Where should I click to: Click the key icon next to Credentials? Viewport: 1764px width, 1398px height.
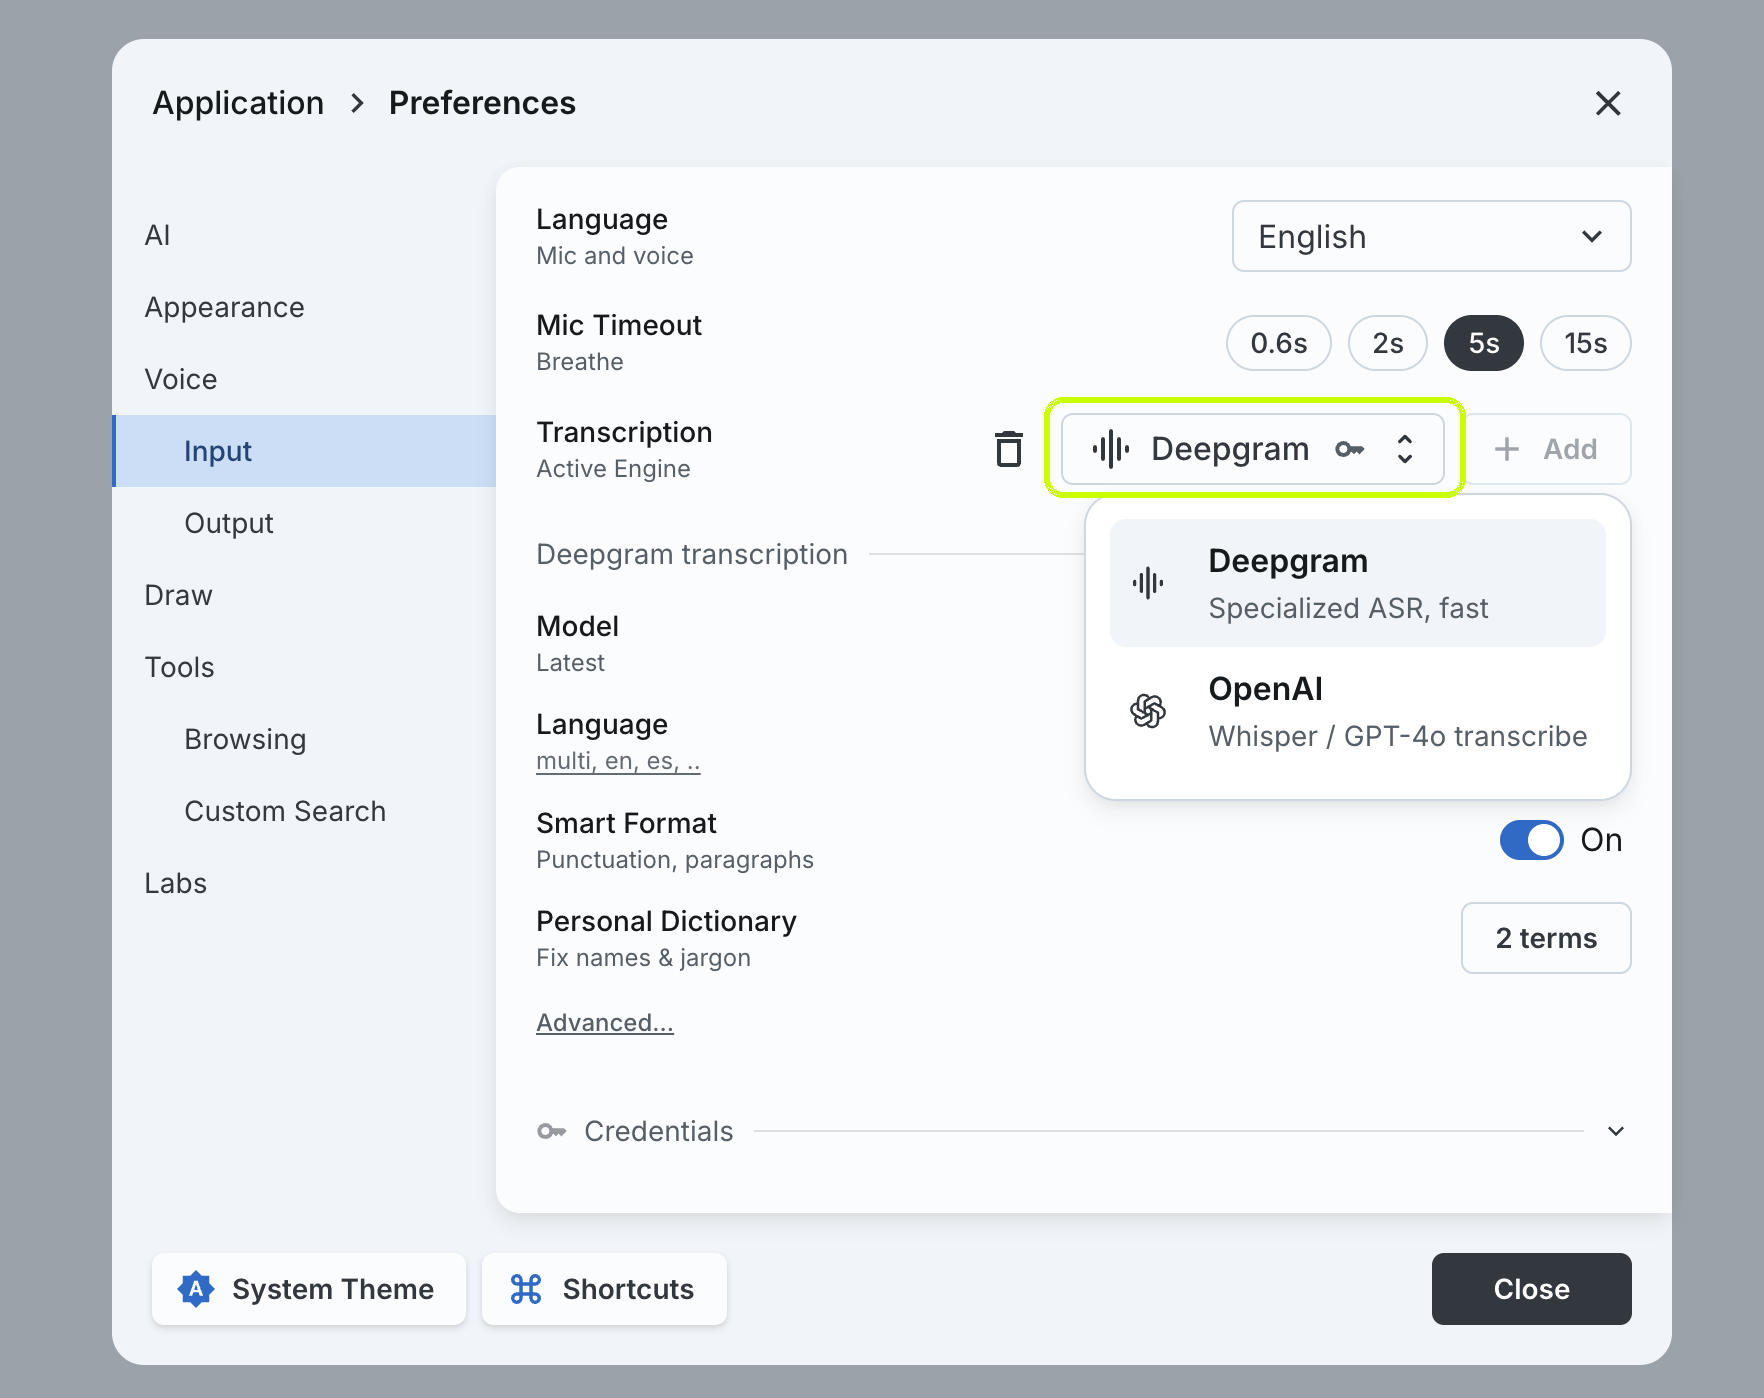[x=552, y=1131]
